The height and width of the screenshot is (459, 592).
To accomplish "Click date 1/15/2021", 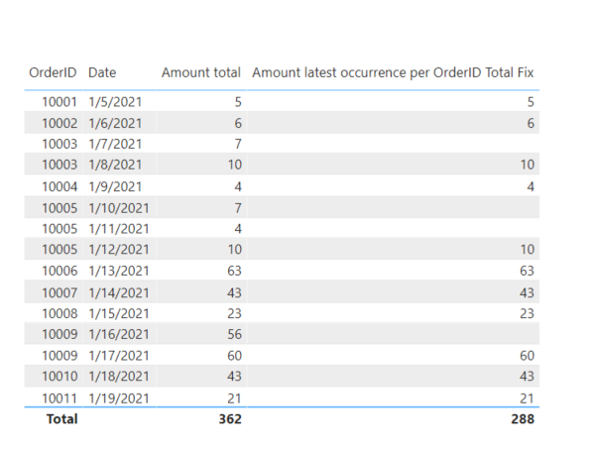I will (x=119, y=313).
